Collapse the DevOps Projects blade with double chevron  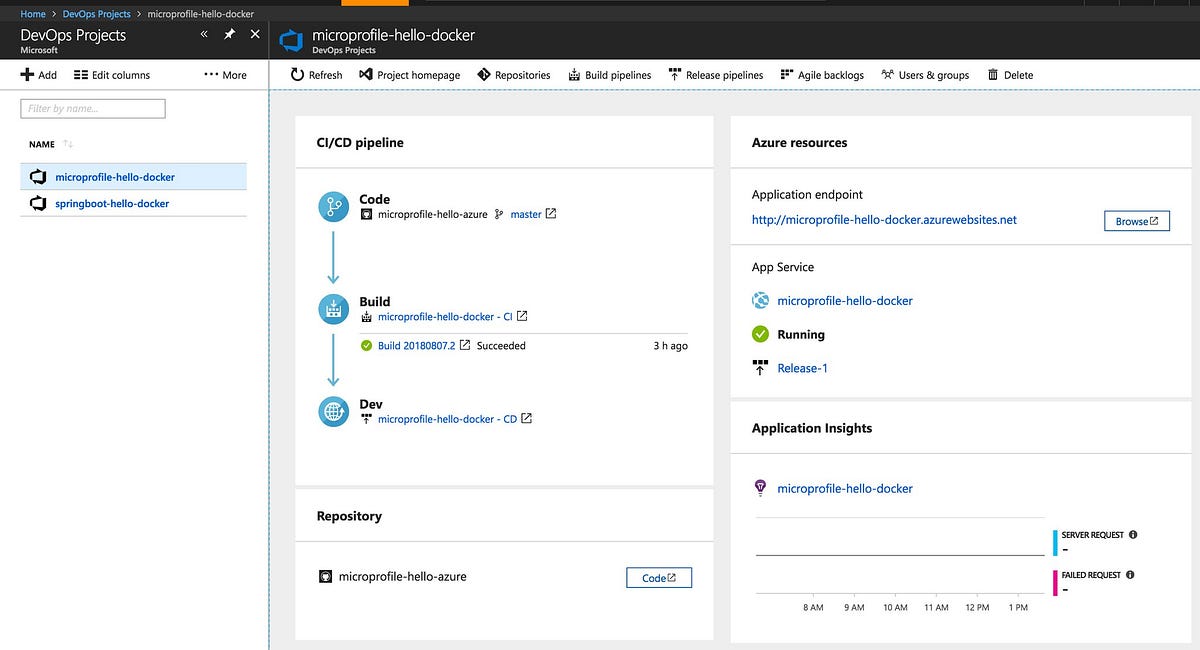click(x=203, y=33)
